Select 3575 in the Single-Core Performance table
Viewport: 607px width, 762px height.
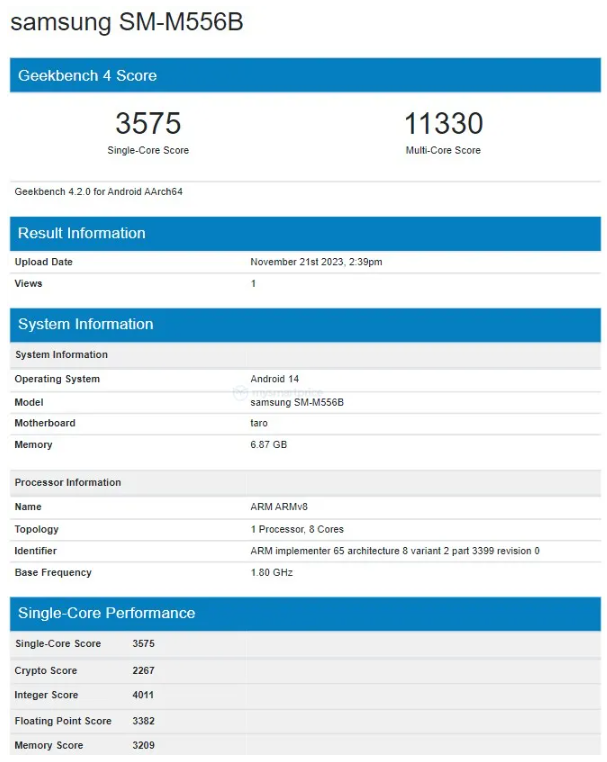tap(143, 644)
